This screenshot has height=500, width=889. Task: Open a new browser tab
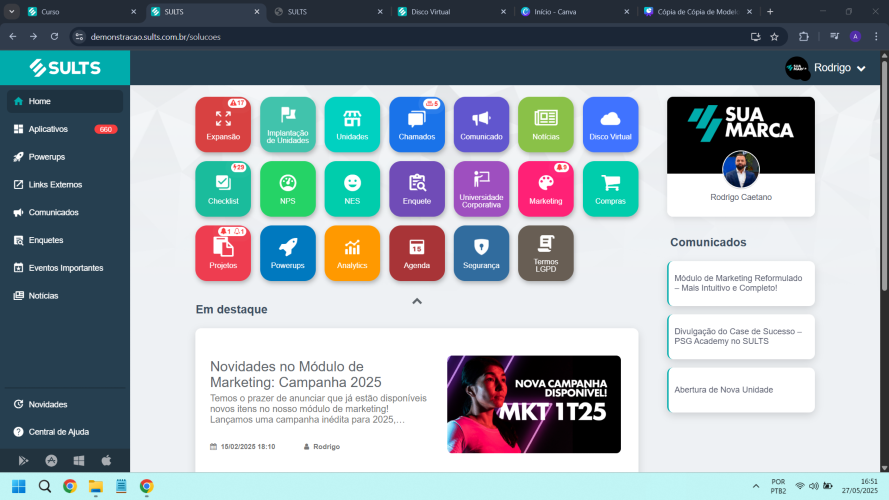pyautogui.click(x=770, y=11)
